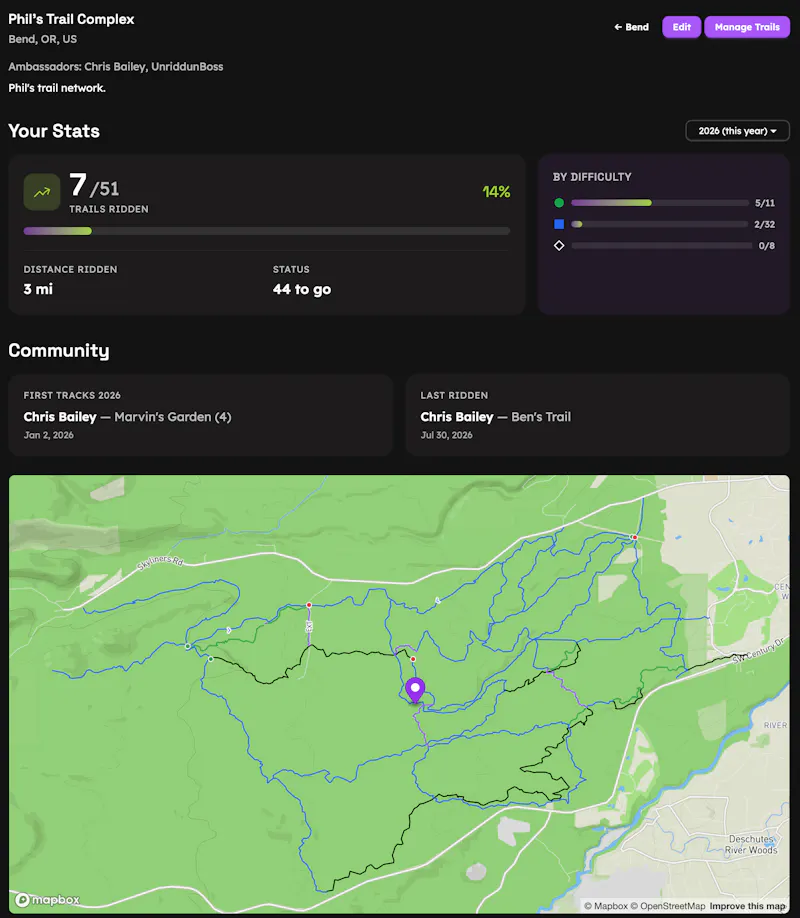Click 'Ambassadors: Chris Bailey, UnriddunBoss' line
Image resolution: width=800 pixels, height=918 pixels.
115,67
